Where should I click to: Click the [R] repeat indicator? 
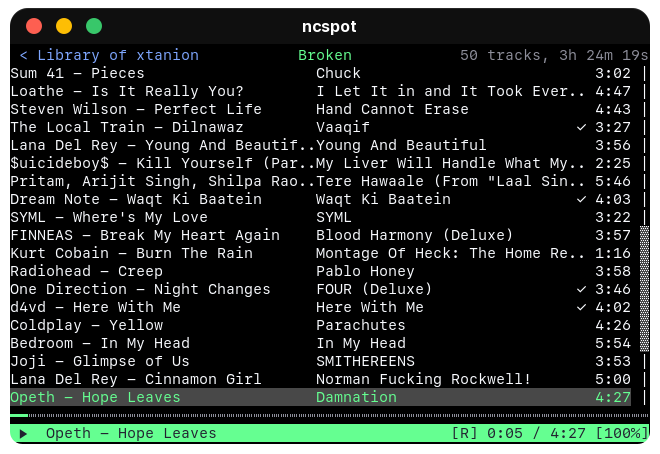point(464,433)
